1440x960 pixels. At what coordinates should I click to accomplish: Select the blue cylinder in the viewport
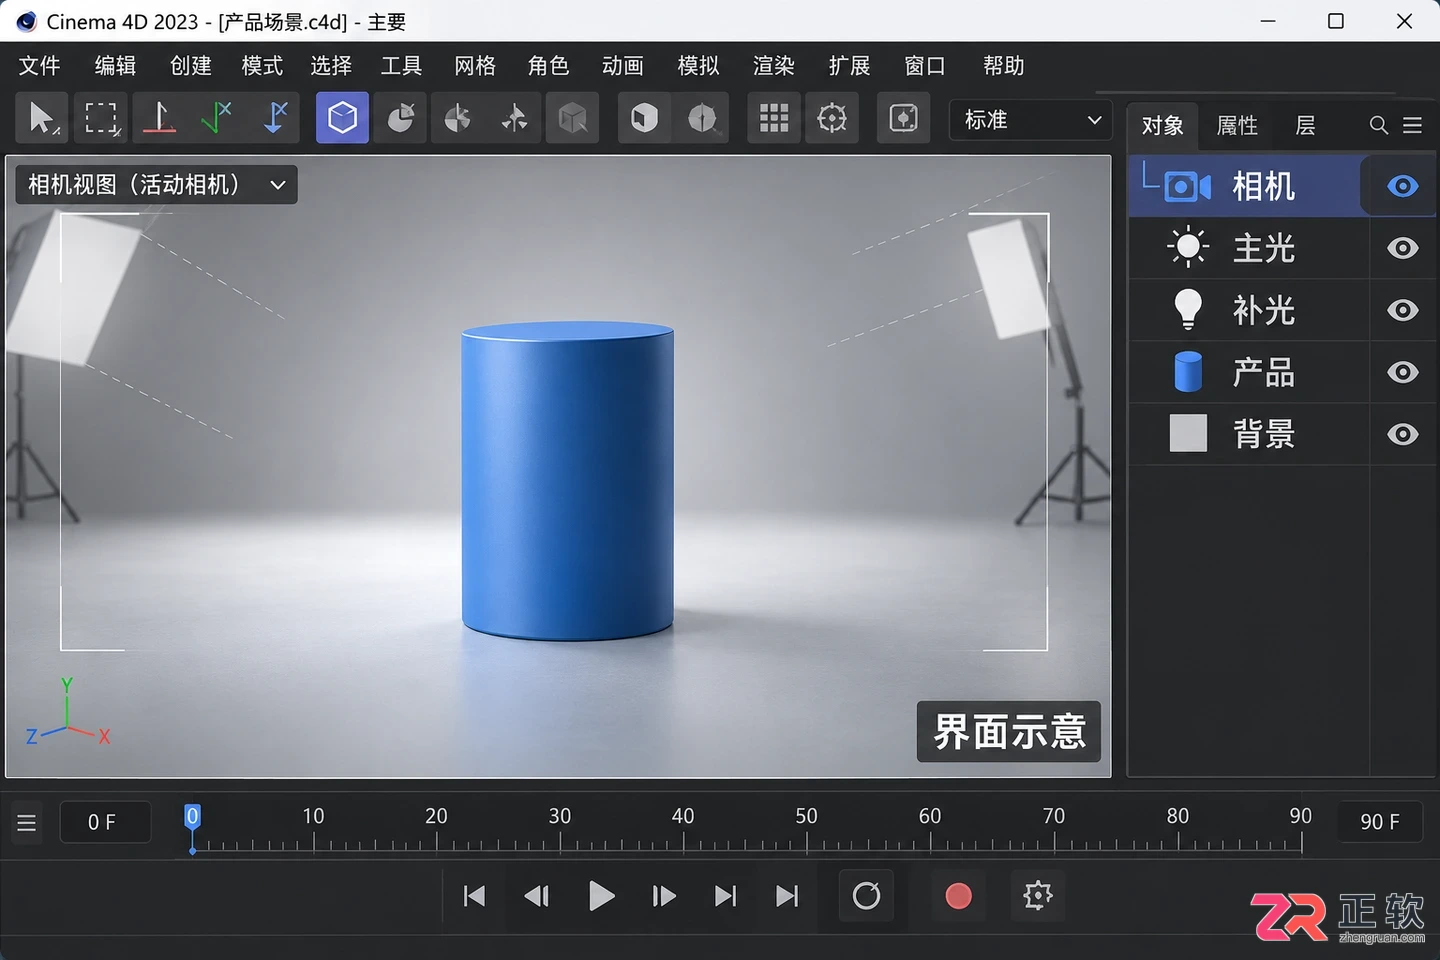coord(567,480)
